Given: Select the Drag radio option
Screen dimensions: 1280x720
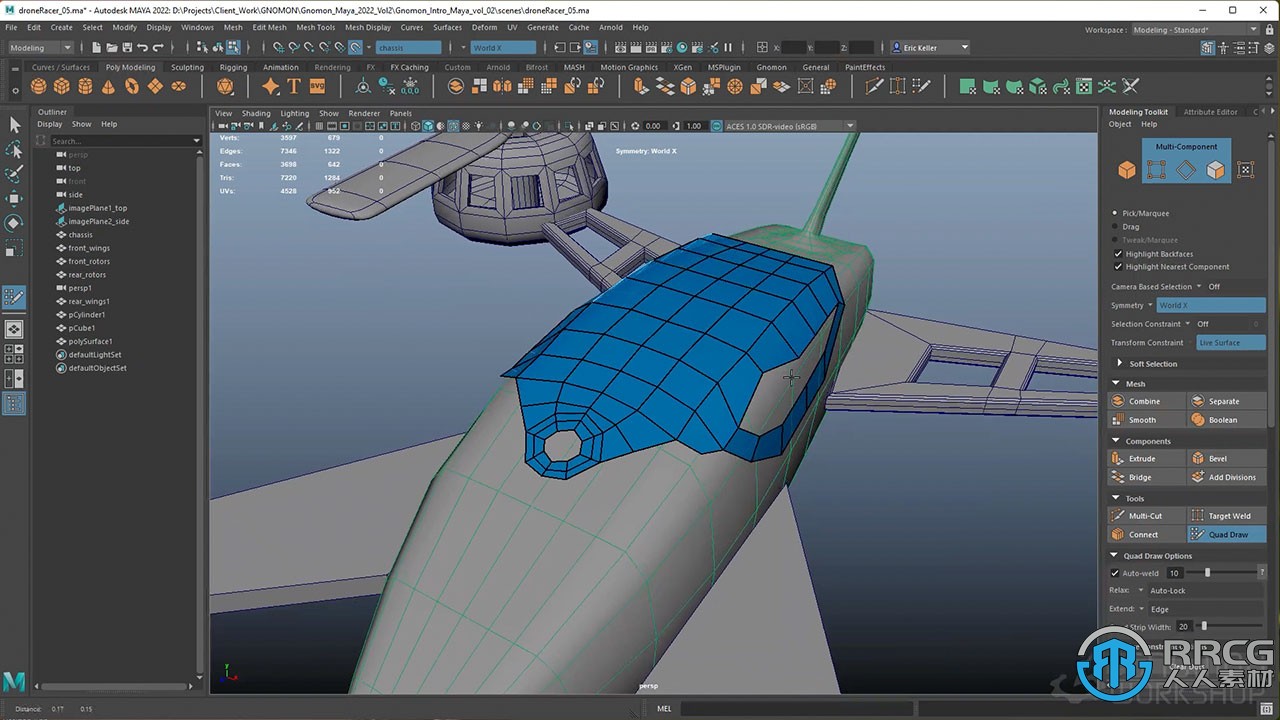Looking at the screenshot, I should [1116, 226].
